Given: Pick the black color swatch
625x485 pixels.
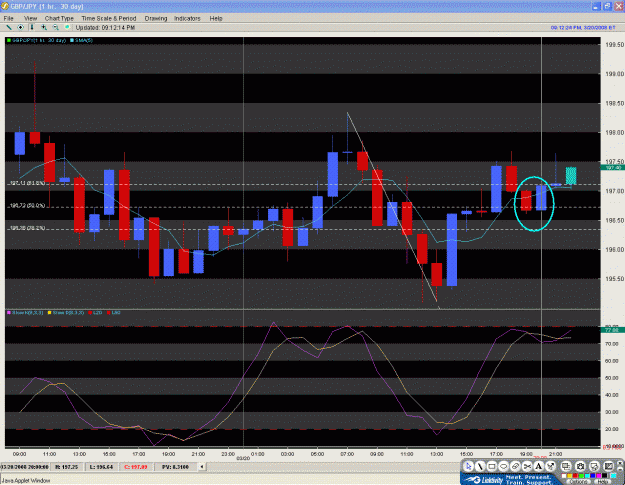Looking at the screenshot, I should click(605, 476).
